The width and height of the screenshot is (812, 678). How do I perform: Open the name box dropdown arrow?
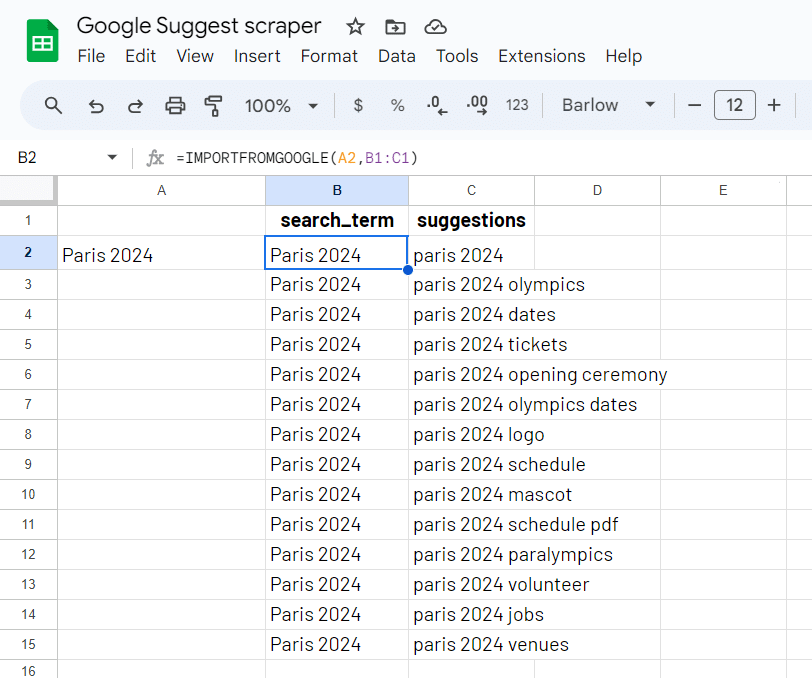click(x=111, y=158)
